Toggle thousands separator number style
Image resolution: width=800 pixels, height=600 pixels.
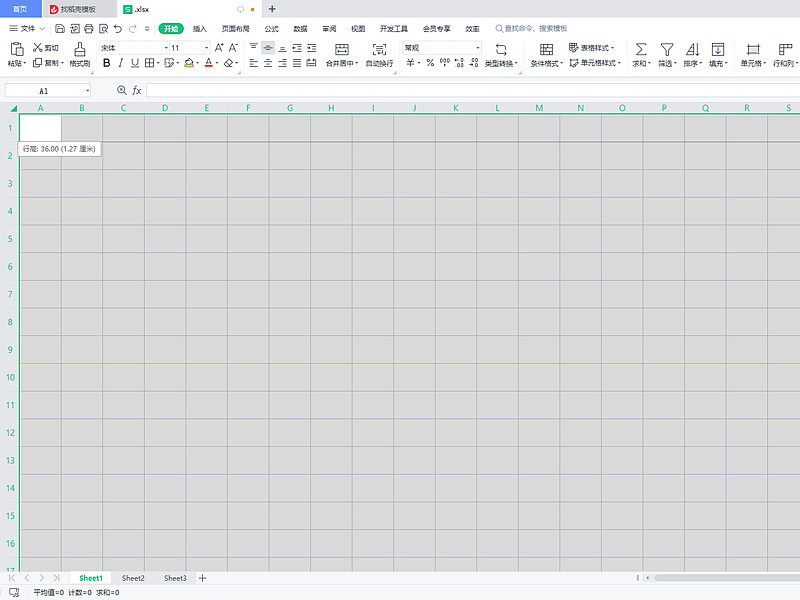click(445, 63)
